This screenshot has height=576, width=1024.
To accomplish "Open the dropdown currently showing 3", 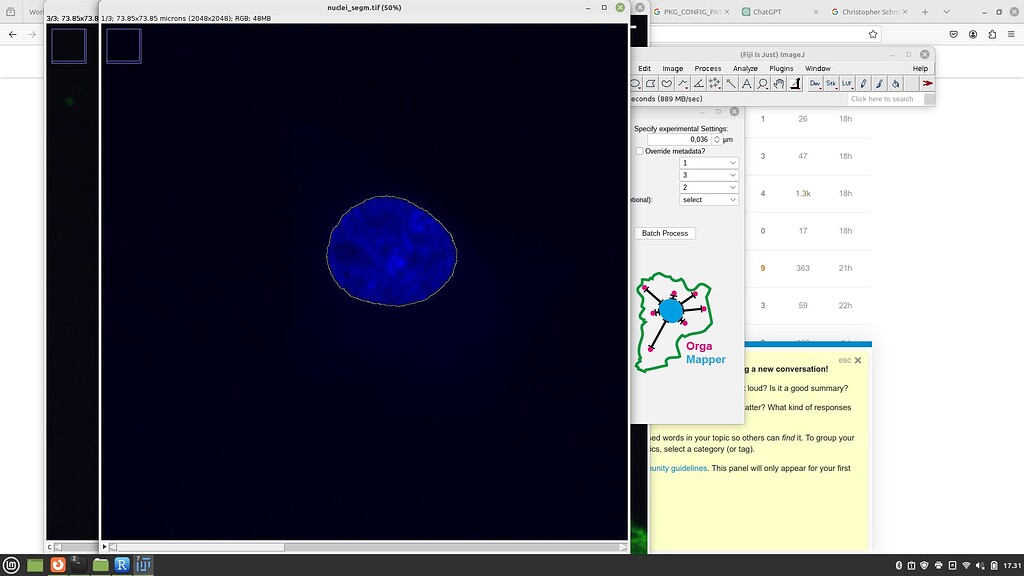I will [x=708, y=174].
